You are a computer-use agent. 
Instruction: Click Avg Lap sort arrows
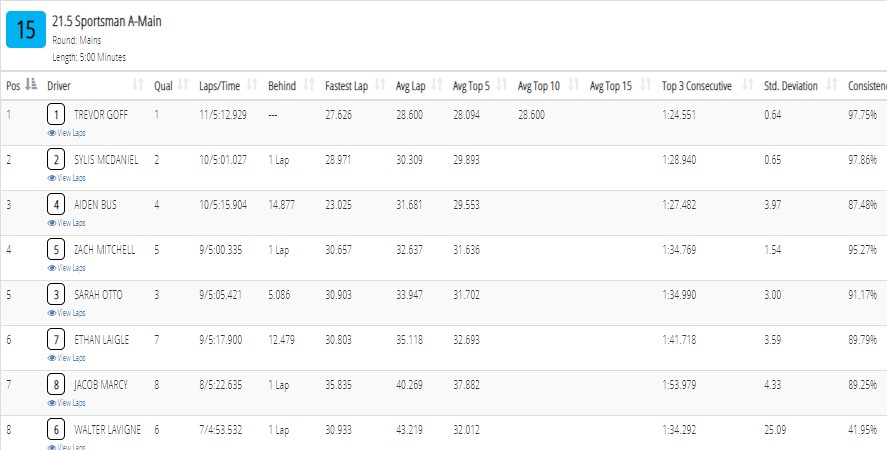[437, 85]
